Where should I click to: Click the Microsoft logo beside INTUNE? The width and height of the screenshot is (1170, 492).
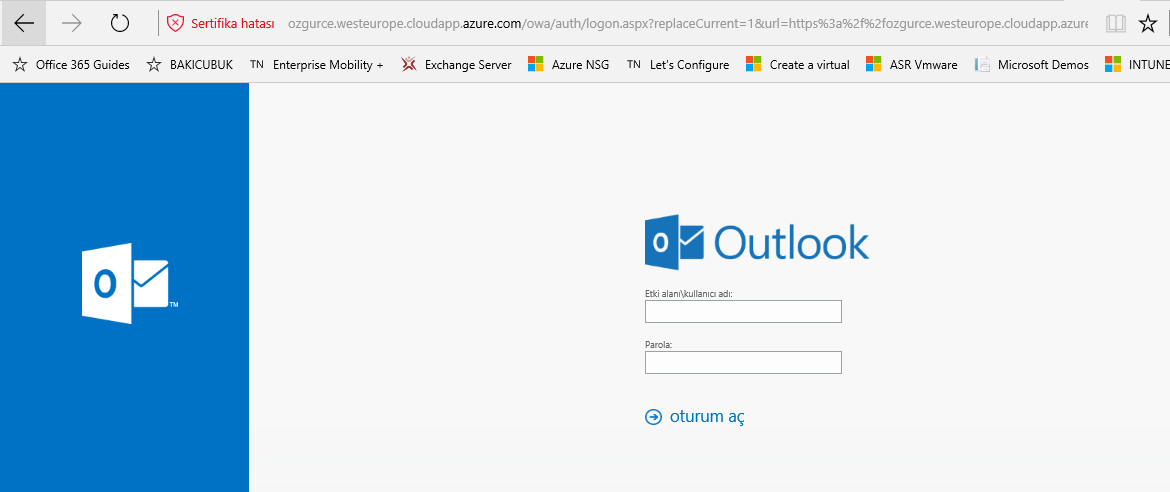[x=1113, y=65]
